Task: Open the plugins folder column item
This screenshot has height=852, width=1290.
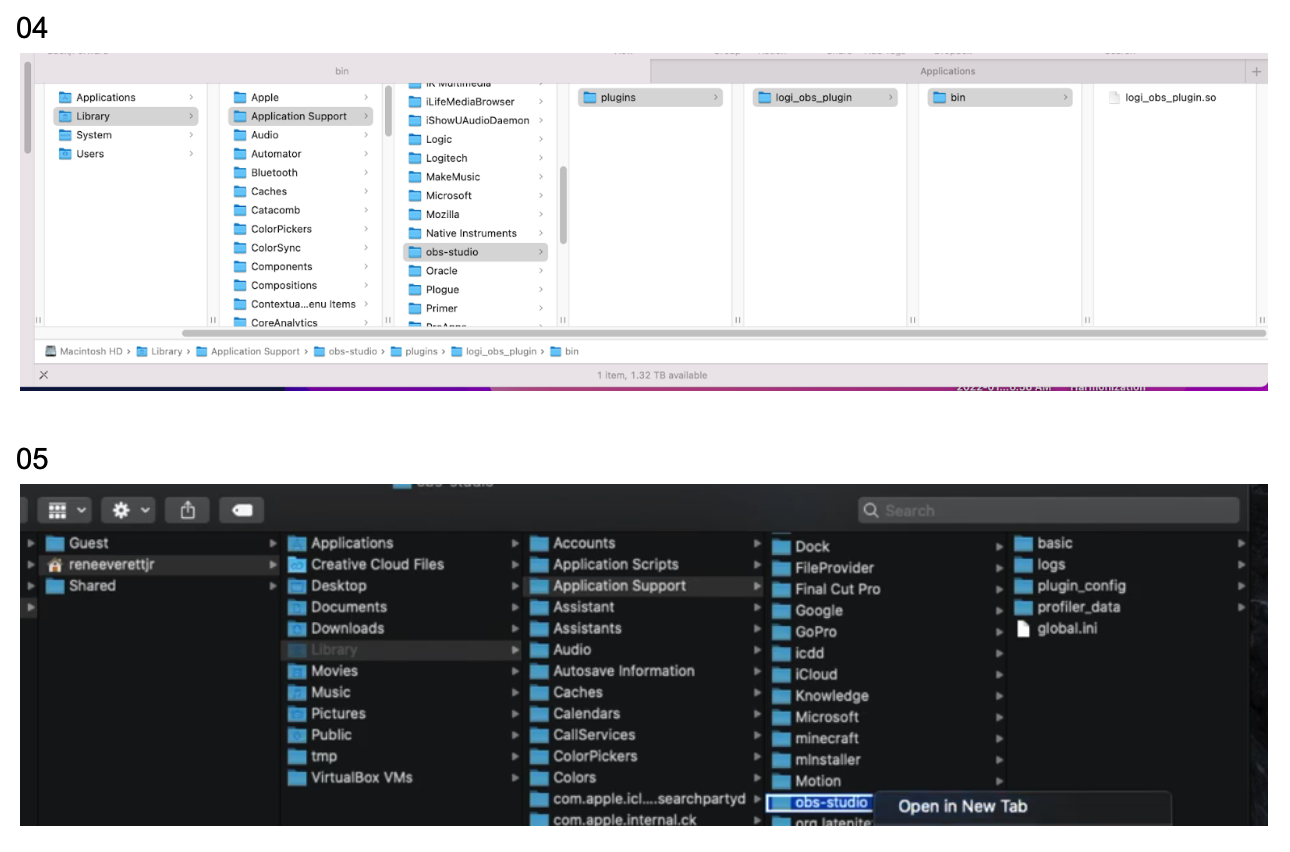Action: tap(650, 97)
